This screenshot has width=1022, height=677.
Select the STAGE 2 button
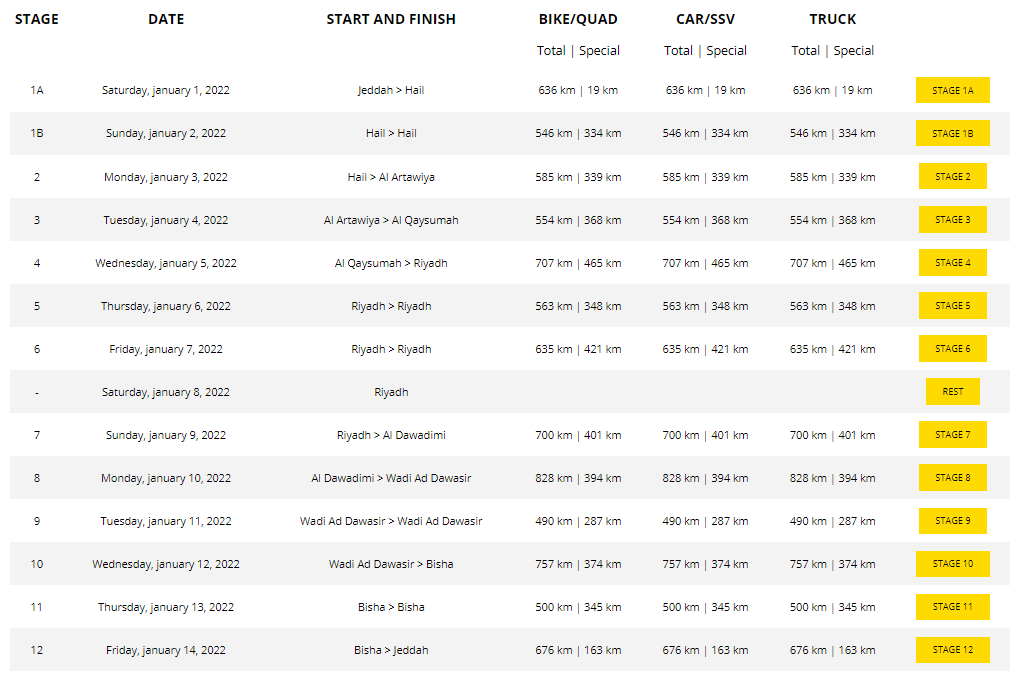pos(952,176)
